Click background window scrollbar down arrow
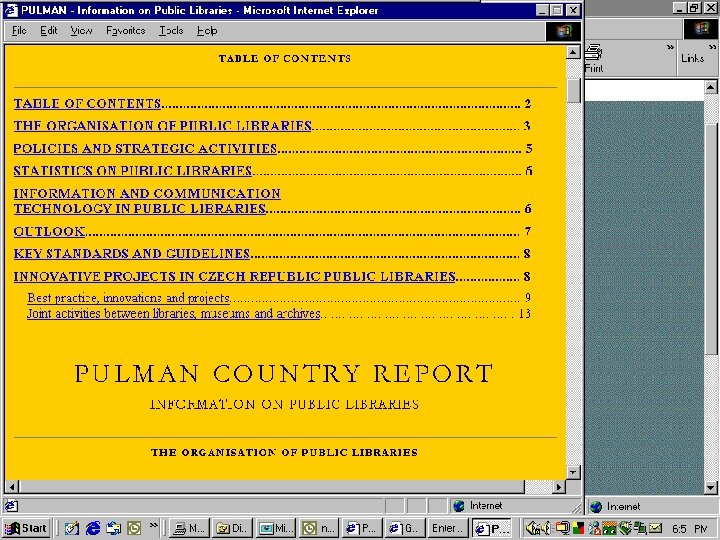Screen dimensions: 720x540 [711, 488]
